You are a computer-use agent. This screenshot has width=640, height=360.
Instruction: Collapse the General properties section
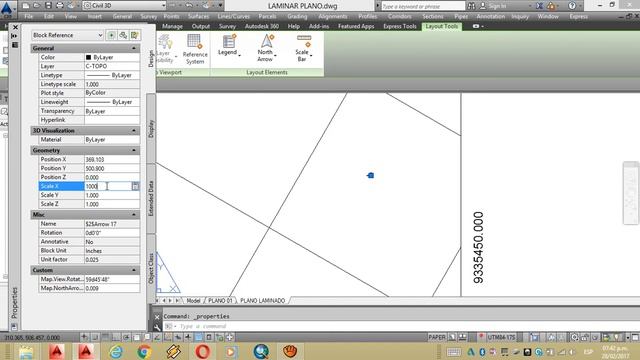pyautogui.click(x=134, y=48)
